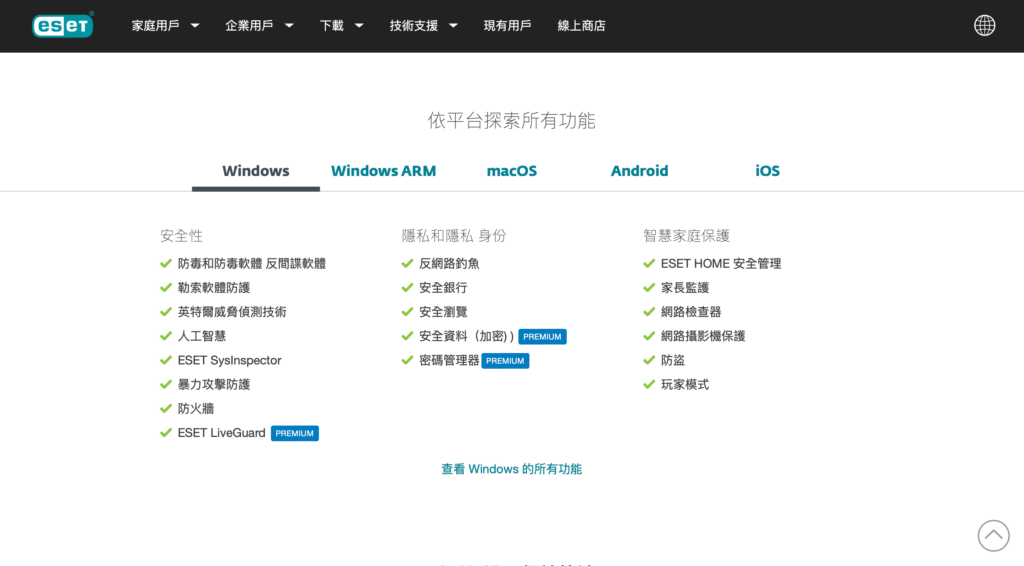Click the 密碼管理器 feature text

coord(449,360)
